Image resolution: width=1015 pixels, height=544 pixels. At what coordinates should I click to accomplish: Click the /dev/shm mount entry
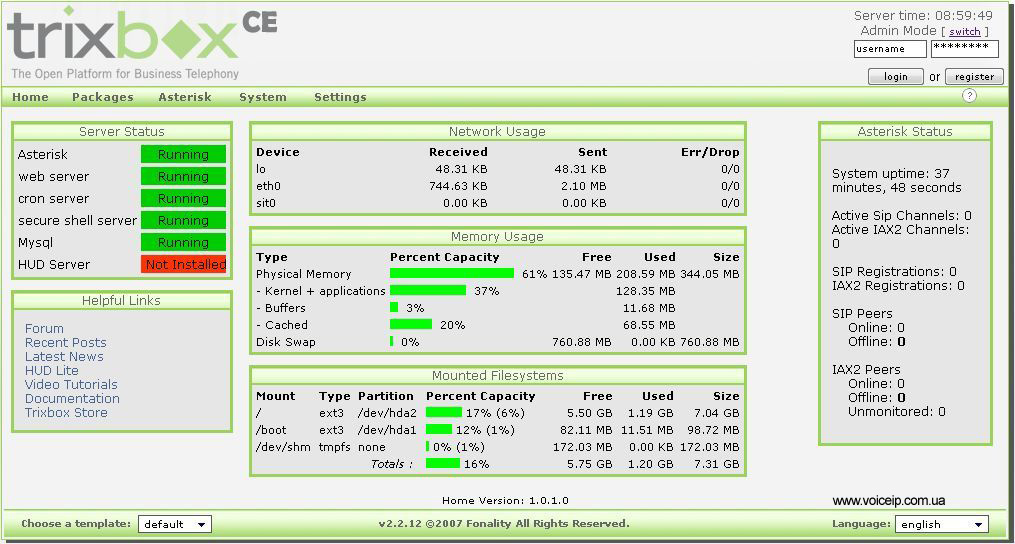284,446
